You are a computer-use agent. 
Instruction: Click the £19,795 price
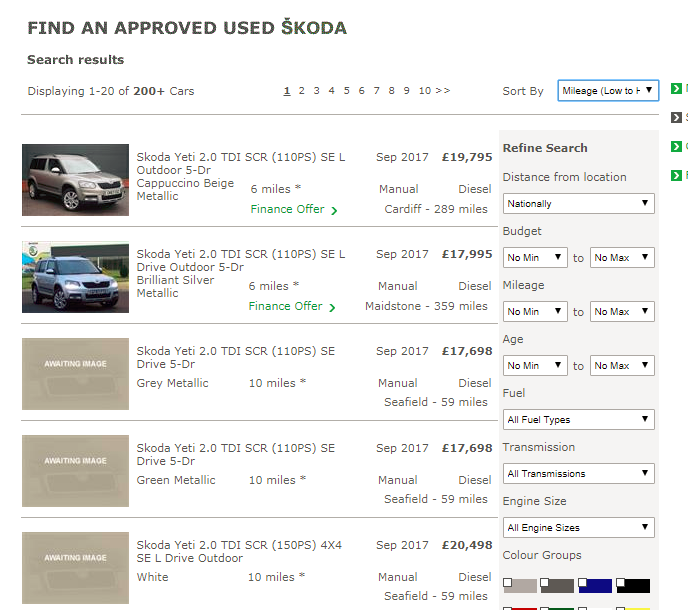467,157
